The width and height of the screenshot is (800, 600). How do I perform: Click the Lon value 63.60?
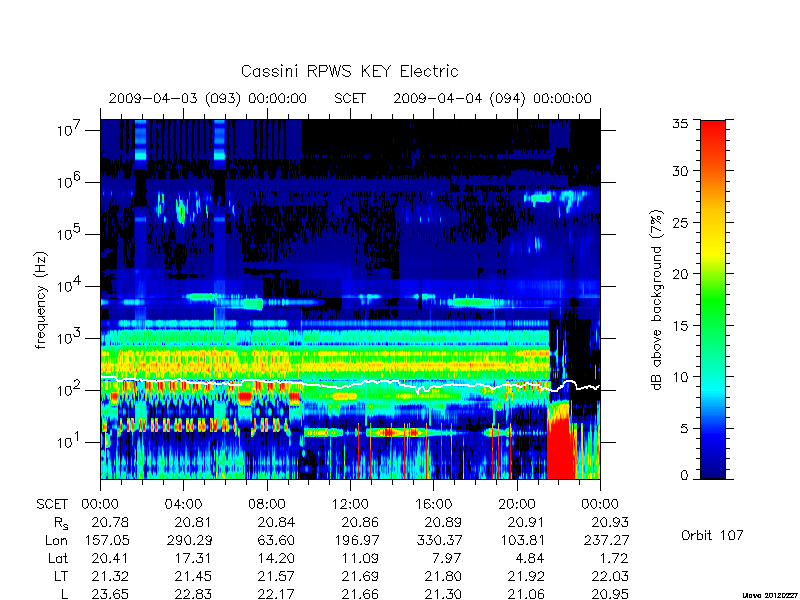[276, 540]
